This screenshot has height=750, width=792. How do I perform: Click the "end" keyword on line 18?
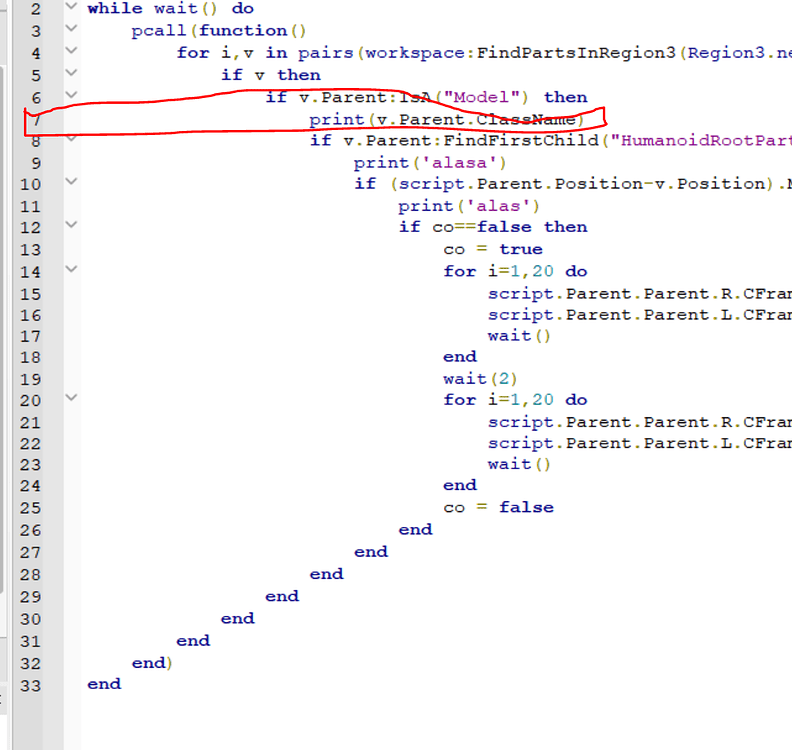(x=460, y=357)
